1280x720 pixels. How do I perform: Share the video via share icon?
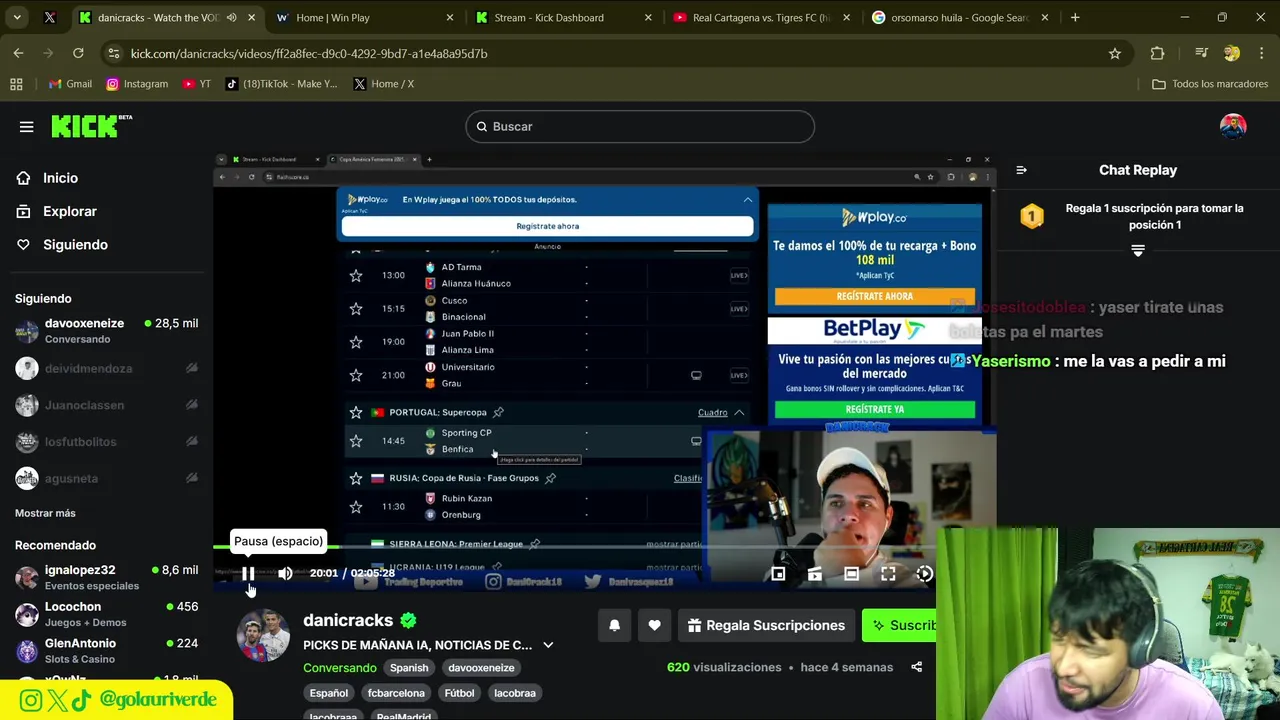tap(916, 667)
